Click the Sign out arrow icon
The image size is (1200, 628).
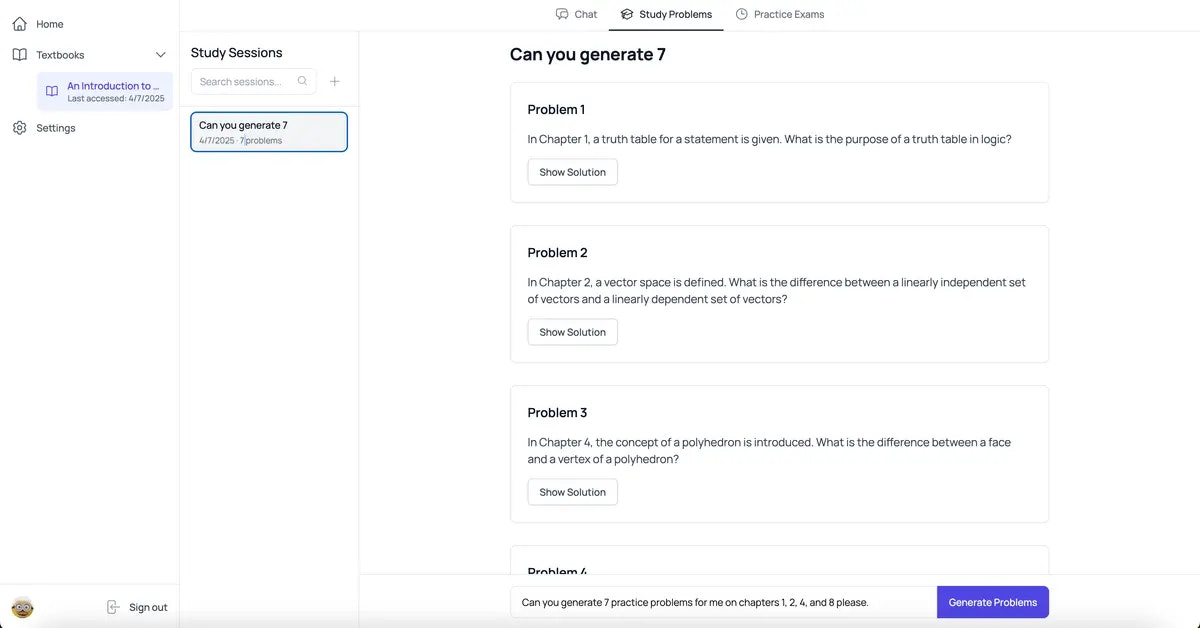pos(113,607)
